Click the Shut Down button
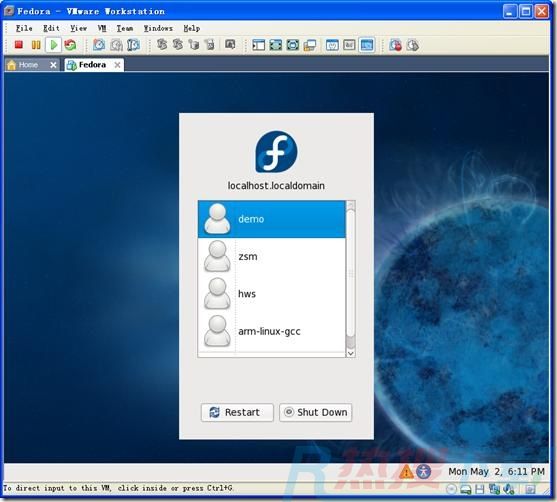This screenshot has height=502, width=557. pos(315,412)
